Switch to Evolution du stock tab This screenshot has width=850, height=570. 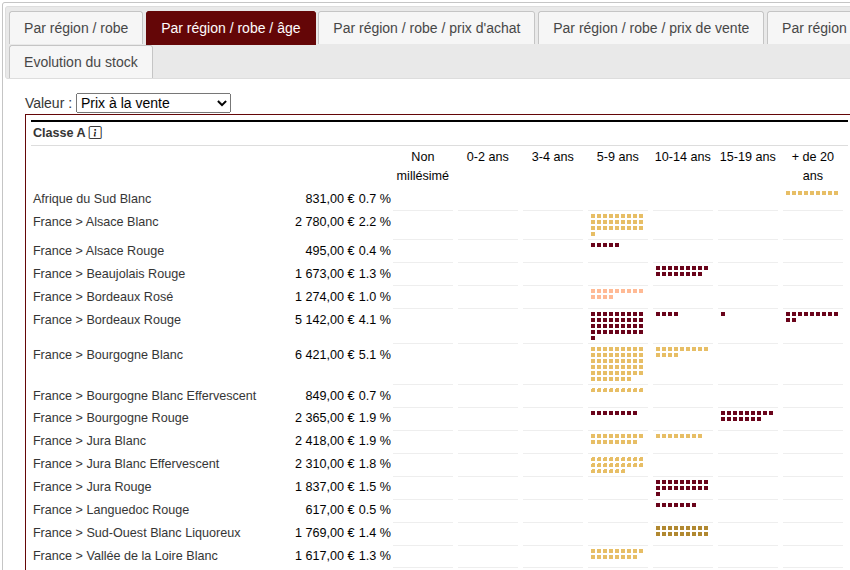[x=81, y=62]
